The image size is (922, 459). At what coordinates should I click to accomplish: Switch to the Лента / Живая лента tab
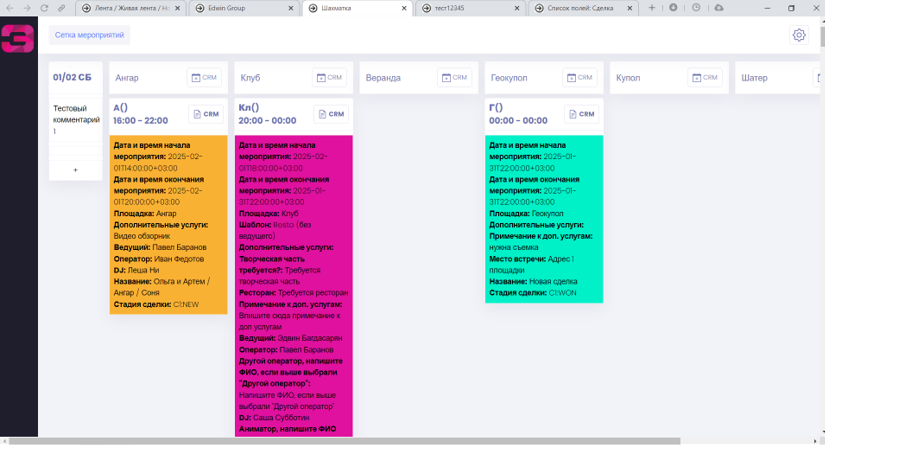tap(131, 8)
